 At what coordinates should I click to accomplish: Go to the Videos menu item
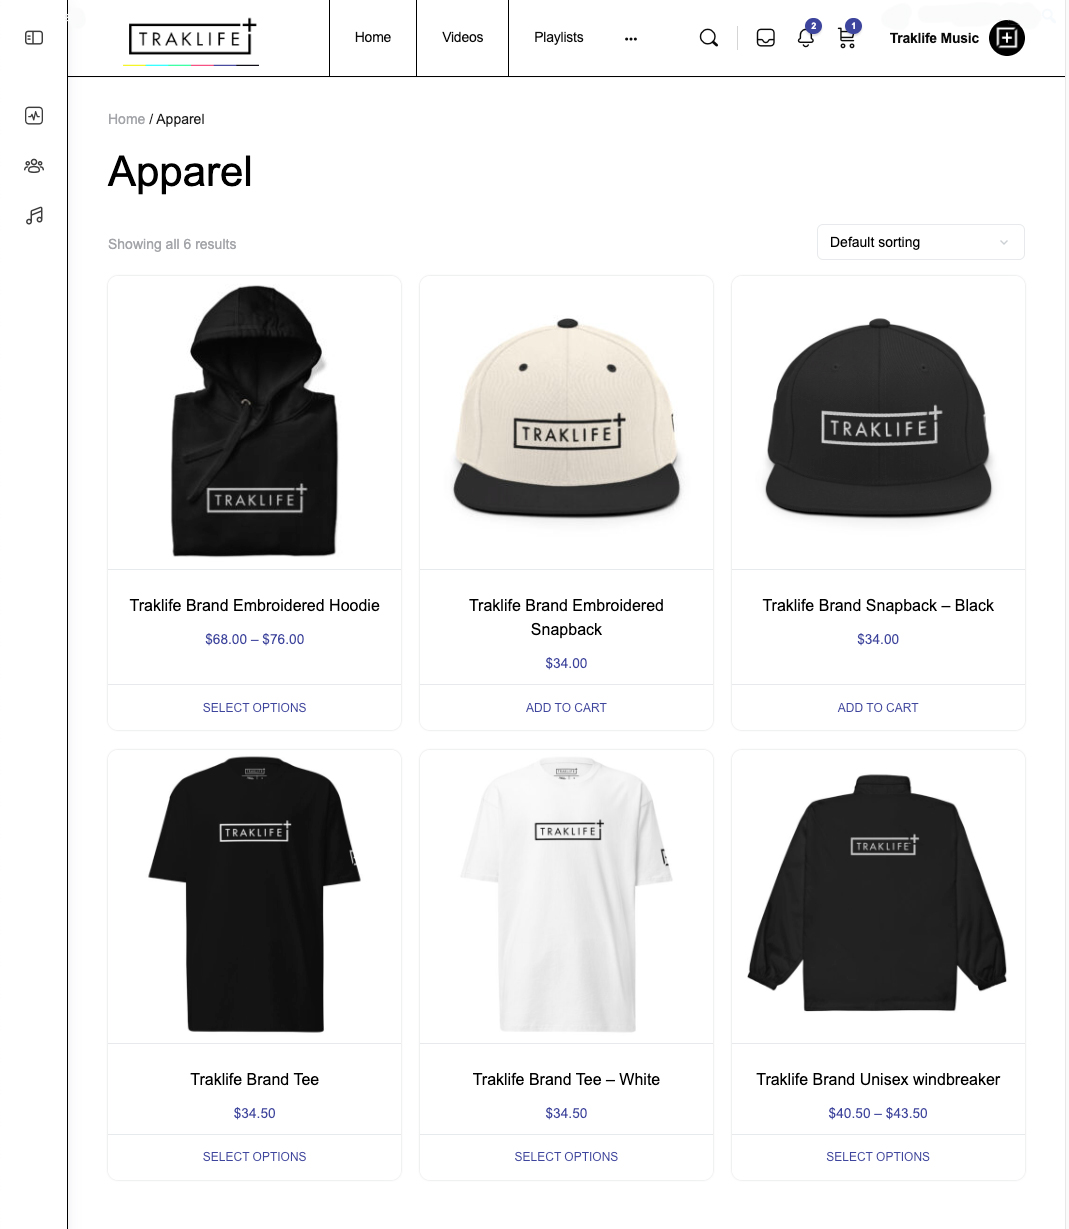click(x=462, y=38)
